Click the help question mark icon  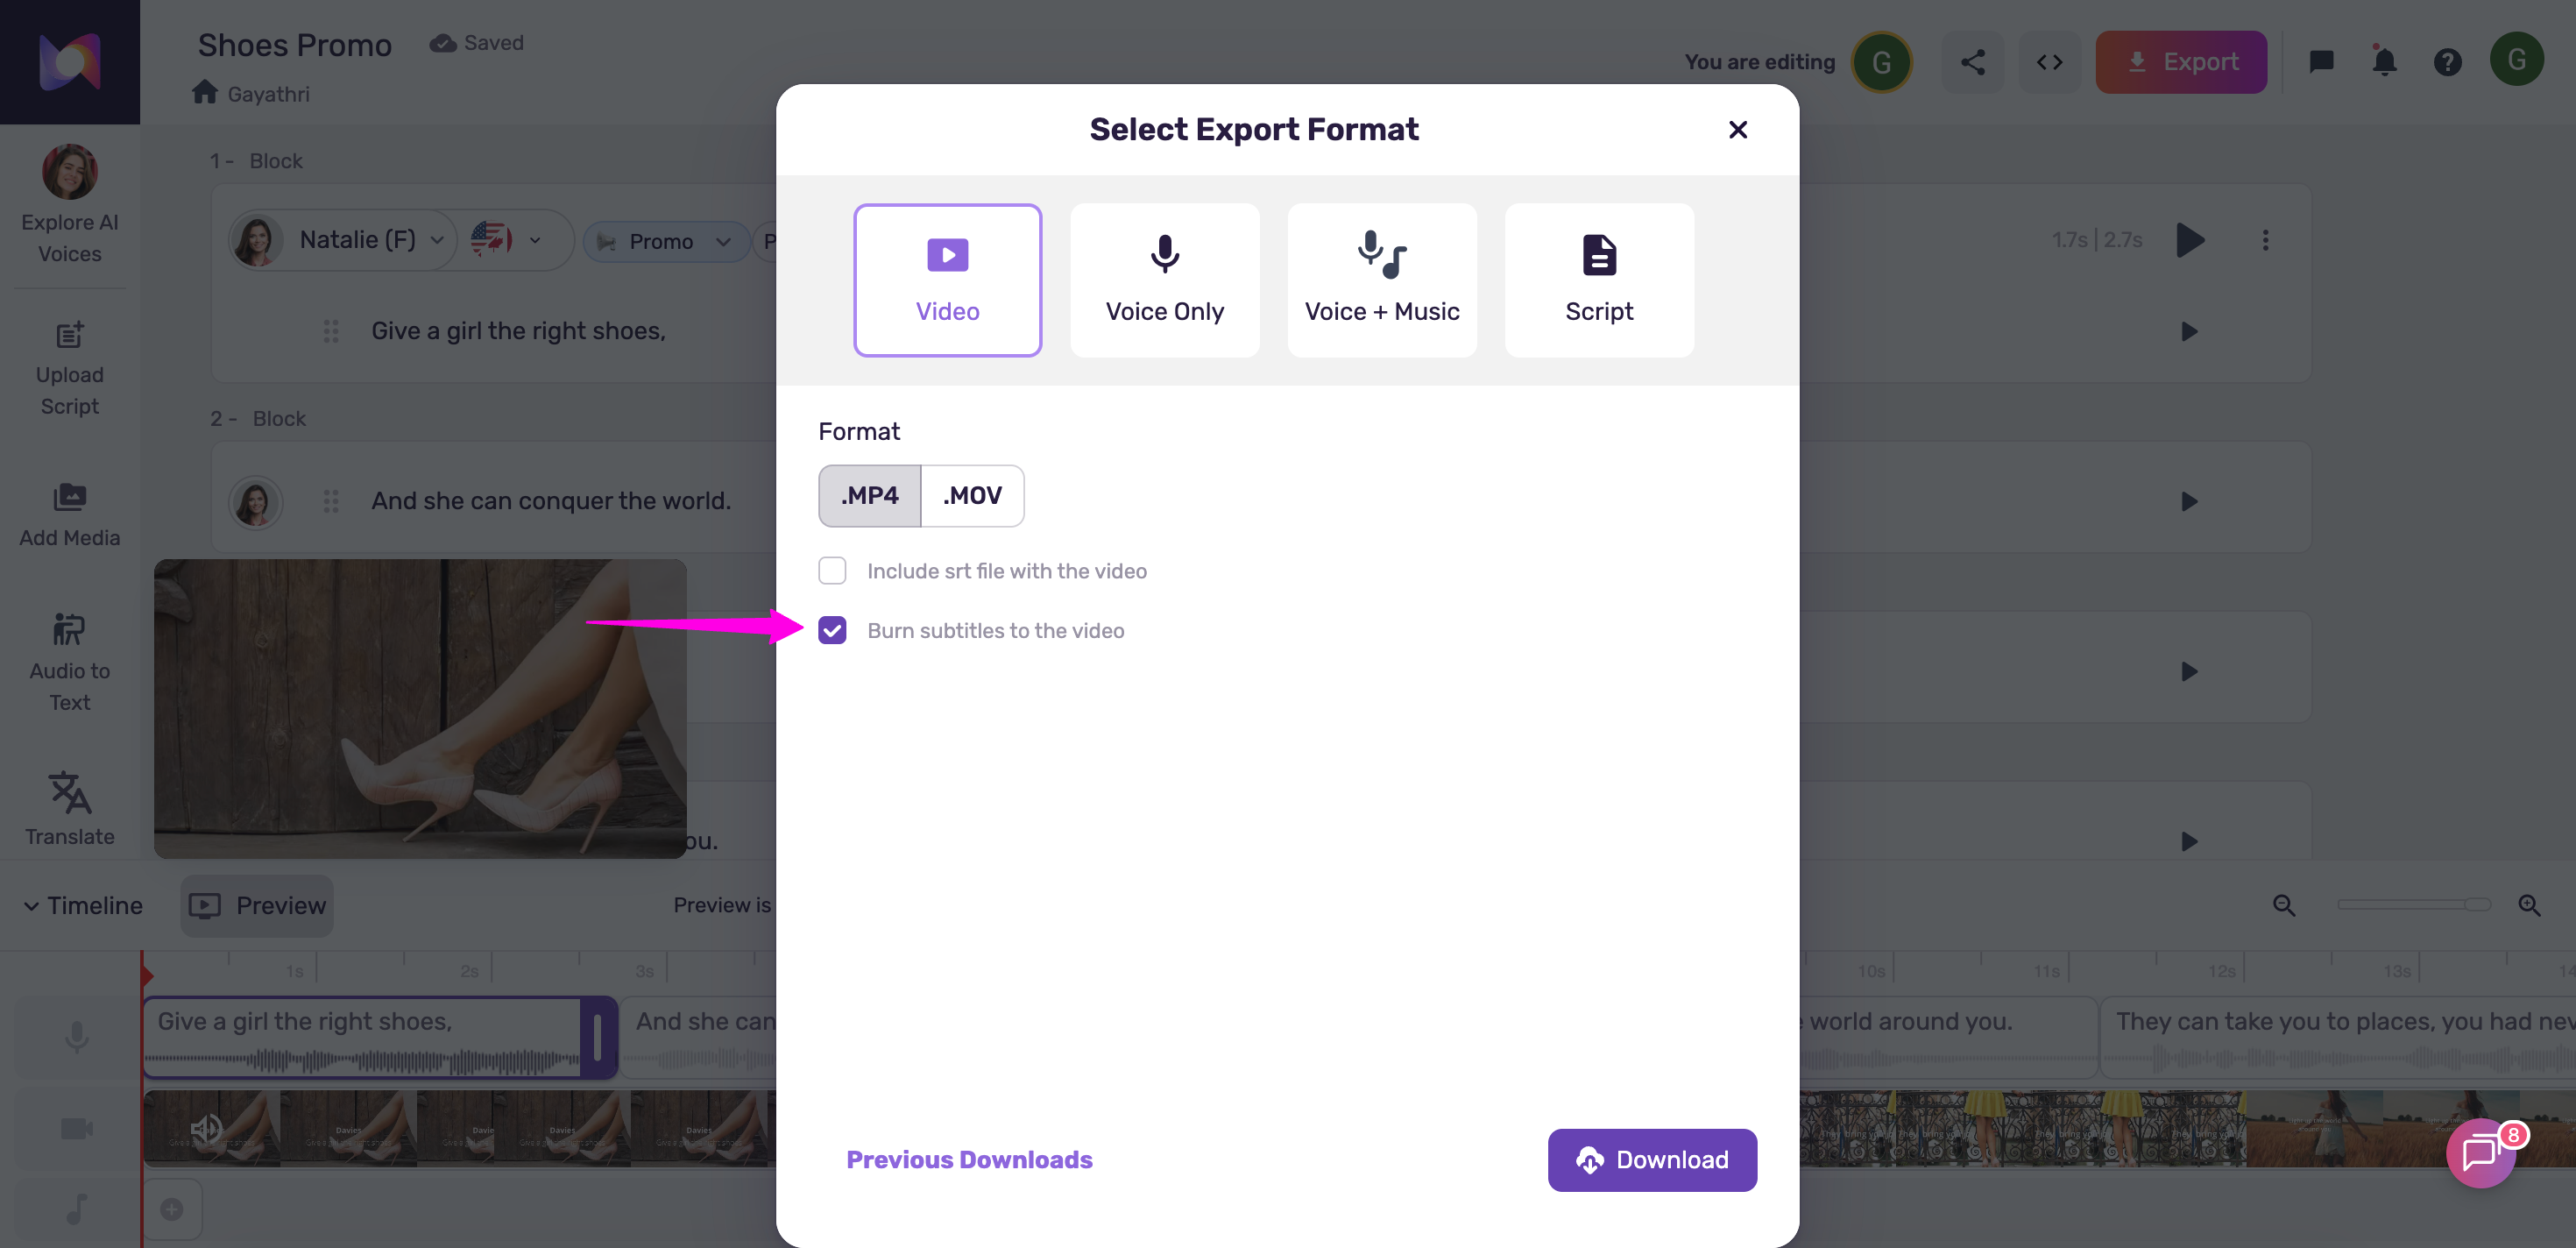[2447, 62]
